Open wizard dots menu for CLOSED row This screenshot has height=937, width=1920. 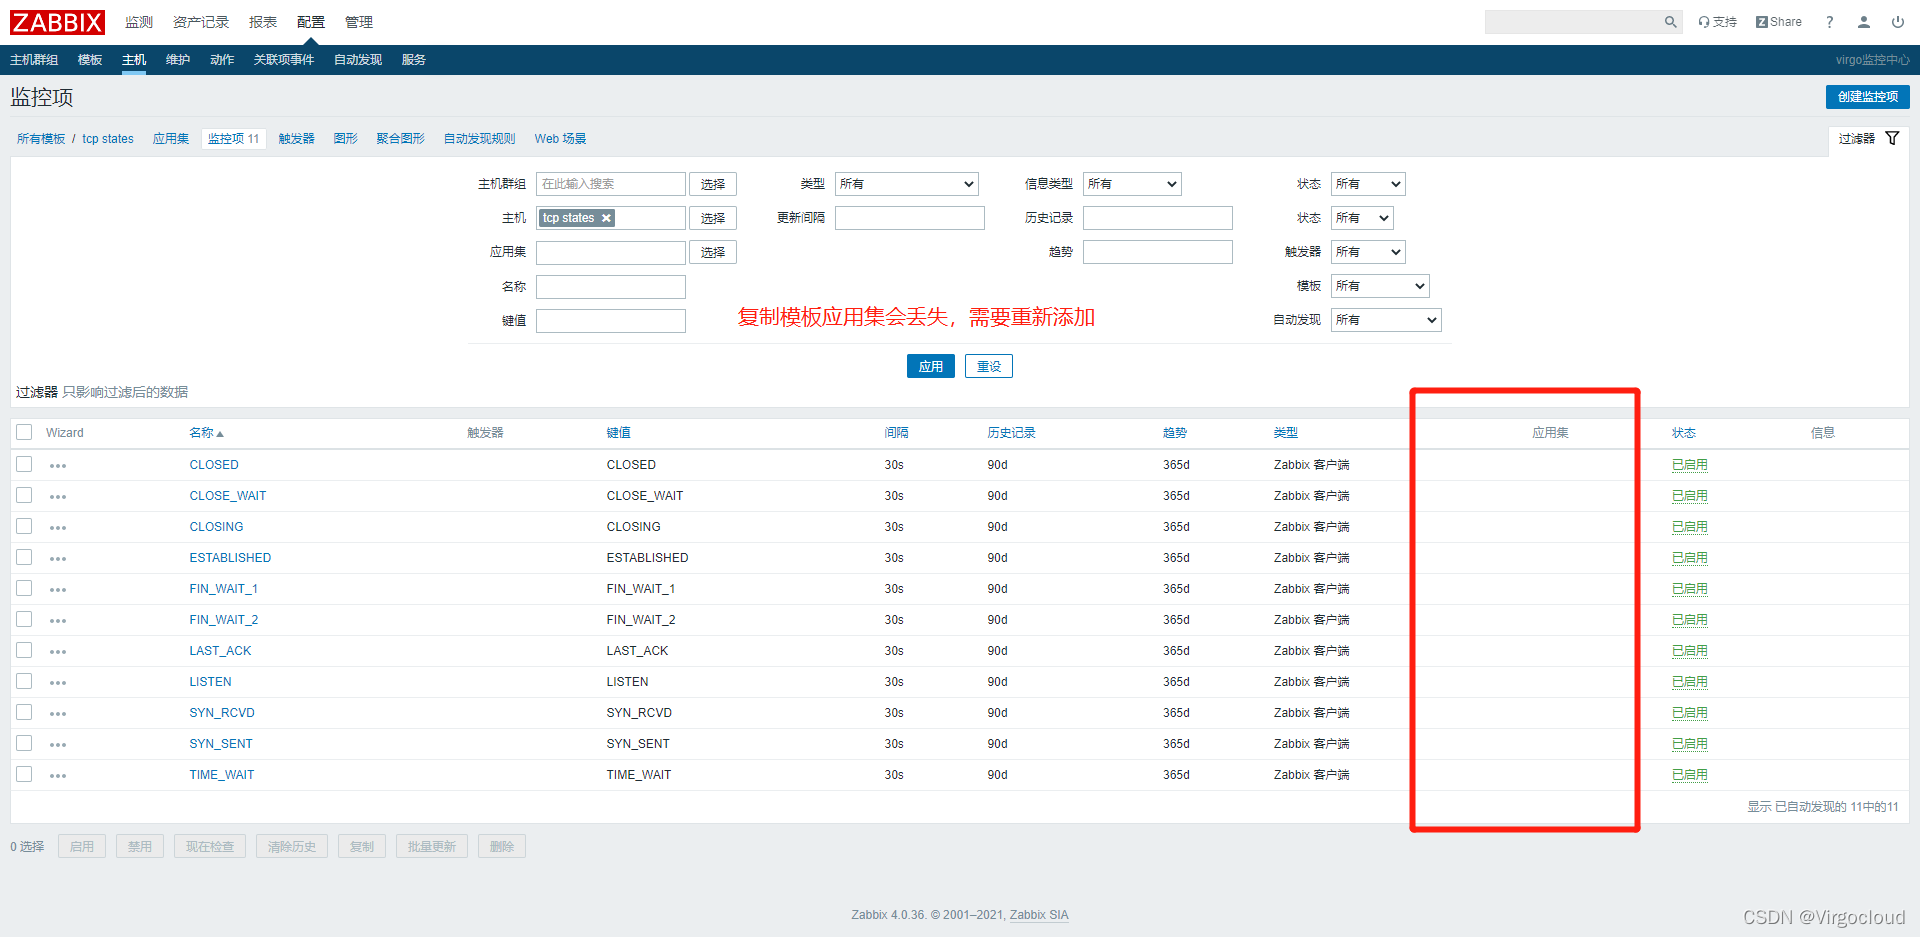pyautogui.click(x=58, y=466)
